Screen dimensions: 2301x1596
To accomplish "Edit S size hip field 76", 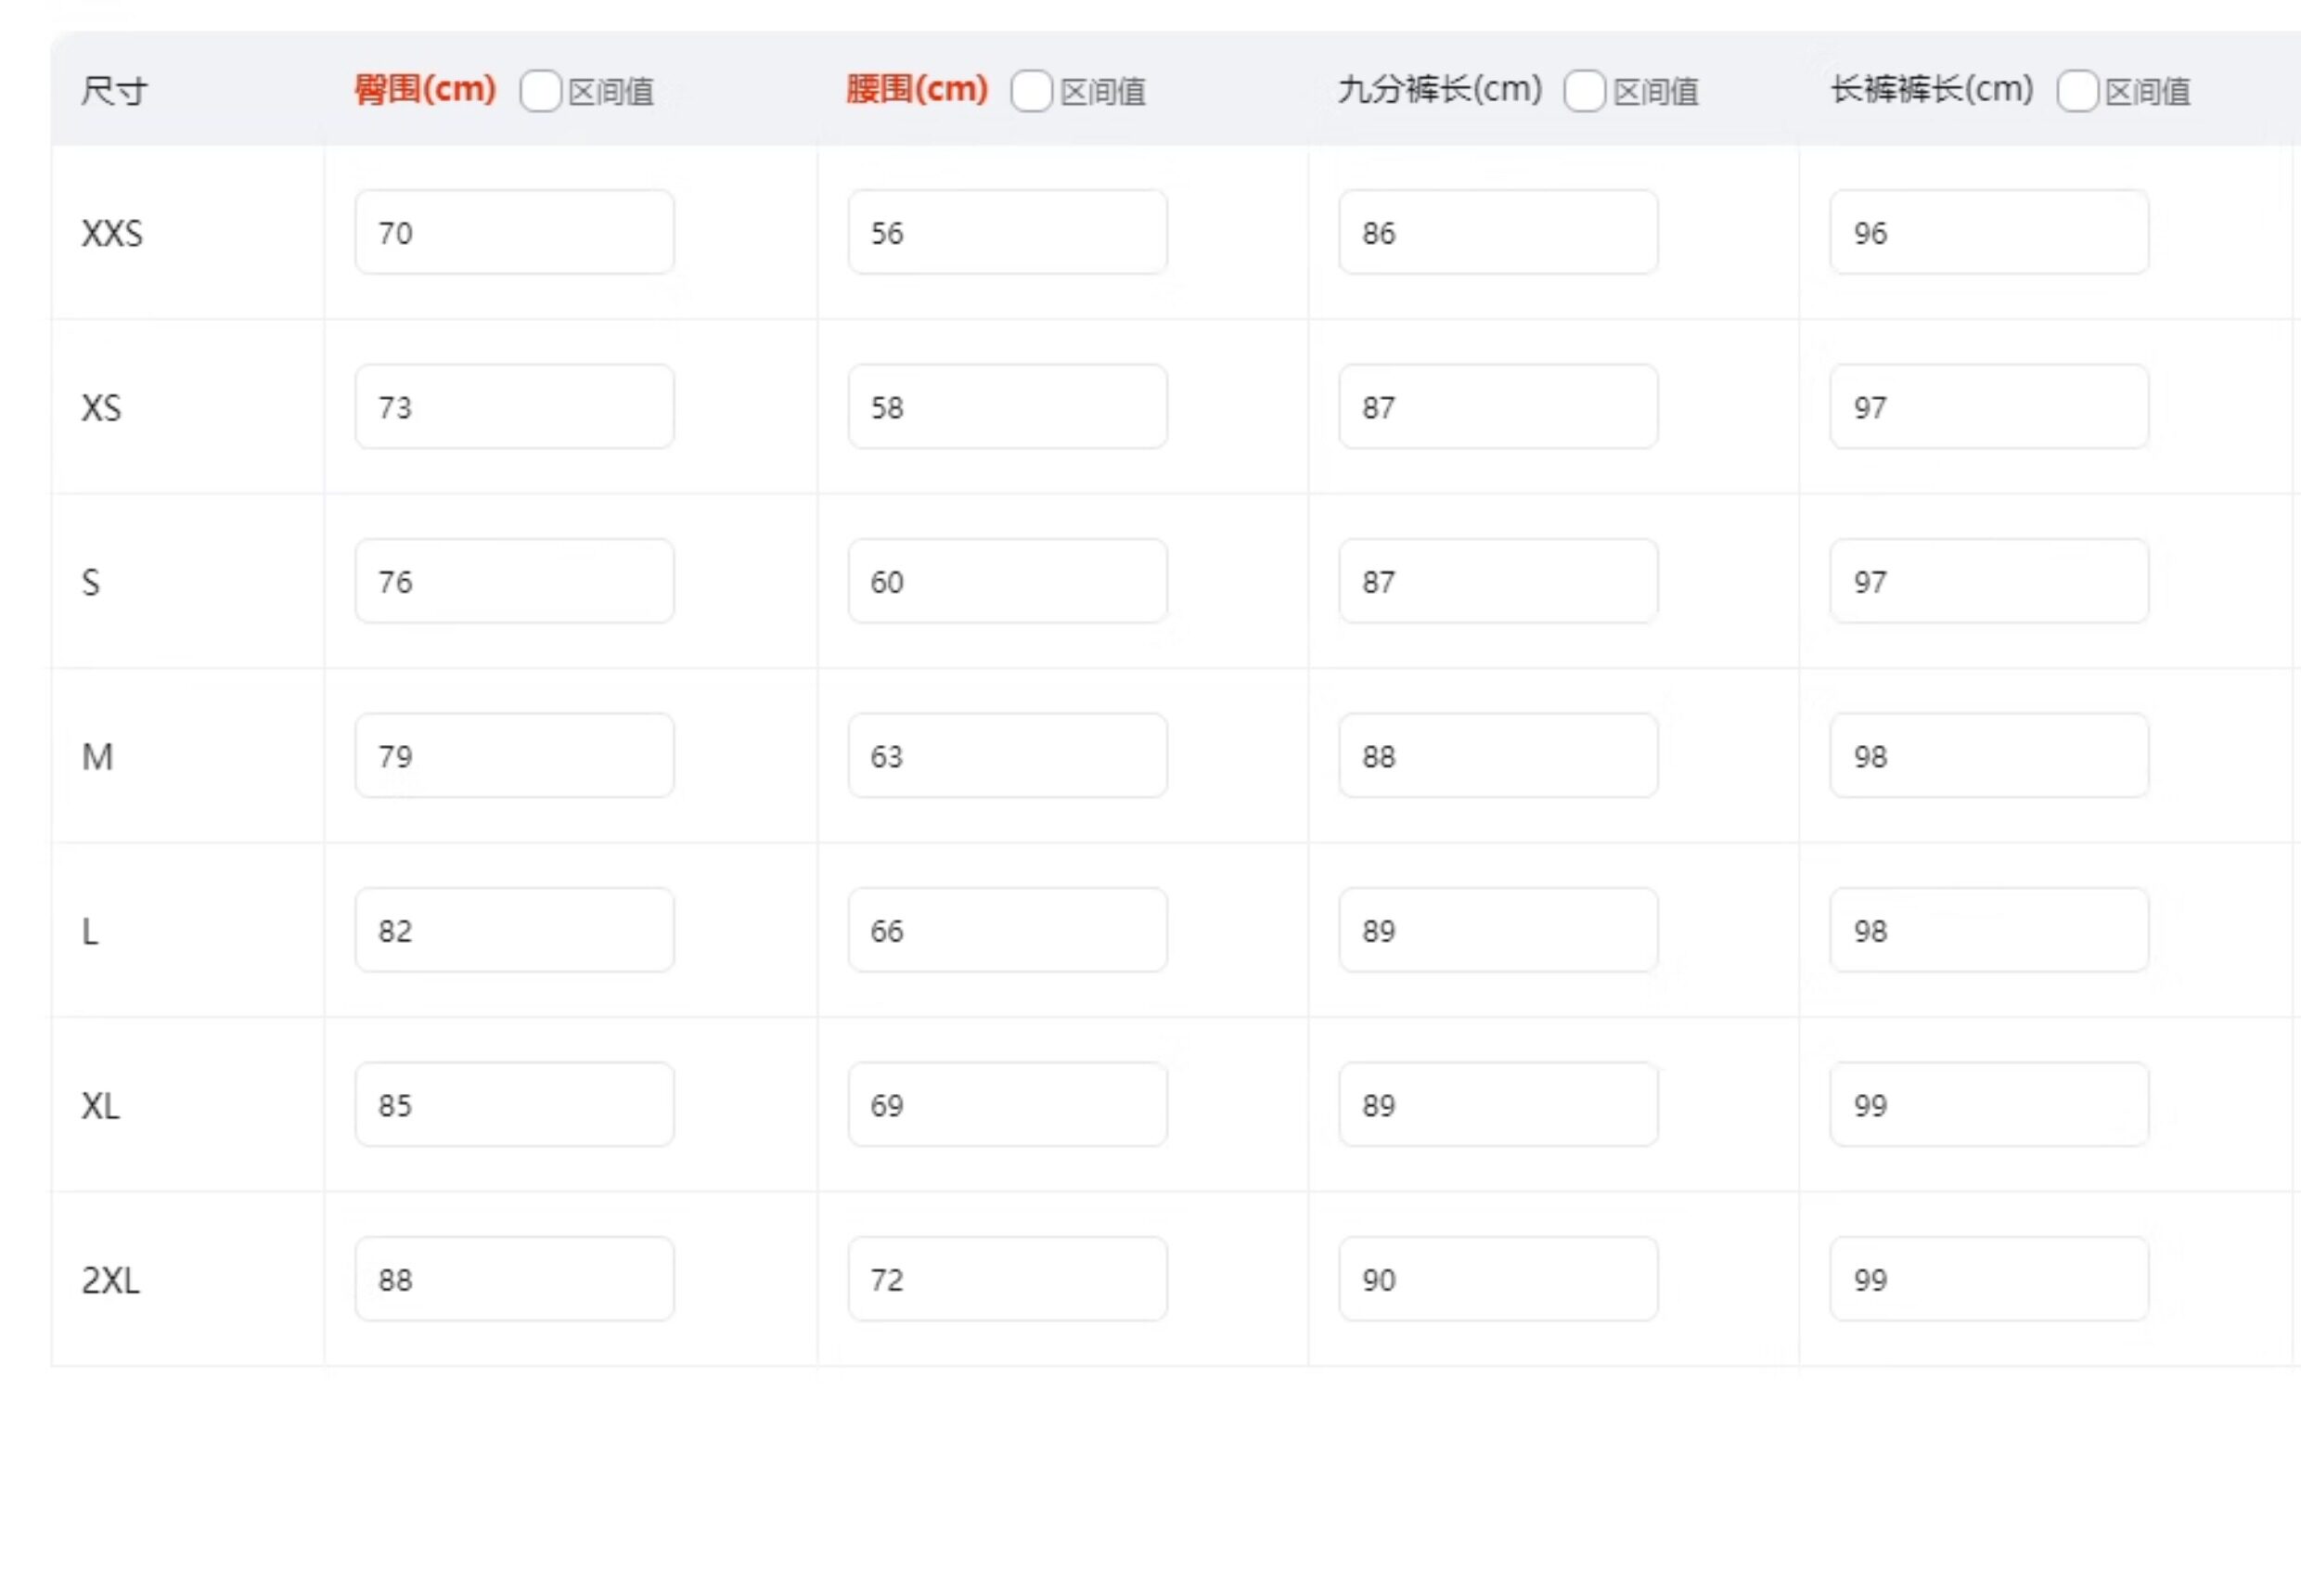I will [514, 581].
